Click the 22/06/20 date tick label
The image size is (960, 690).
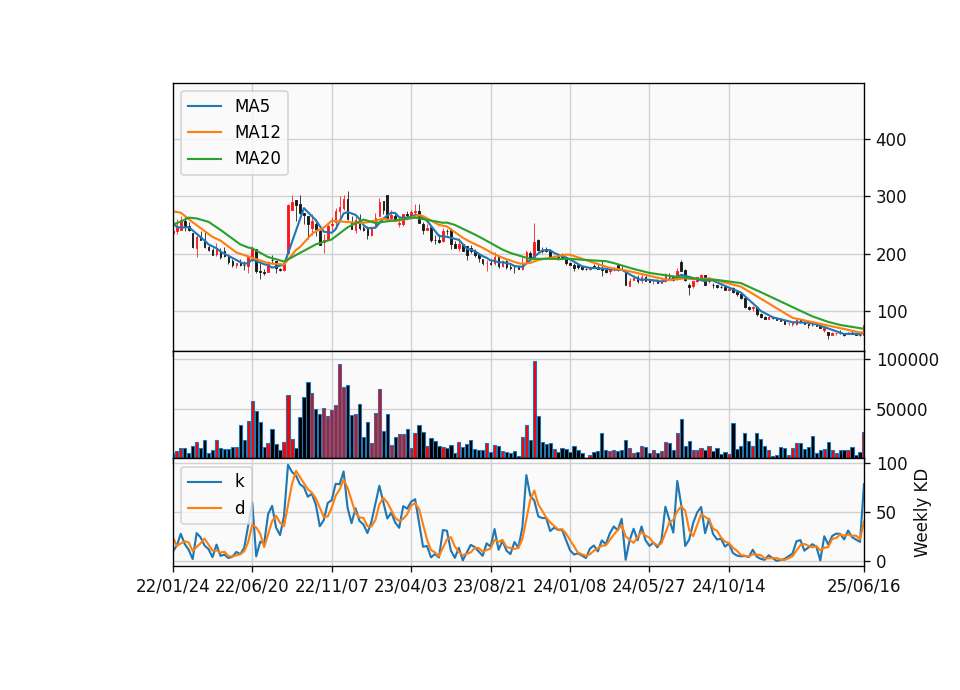tap(252, 587)
